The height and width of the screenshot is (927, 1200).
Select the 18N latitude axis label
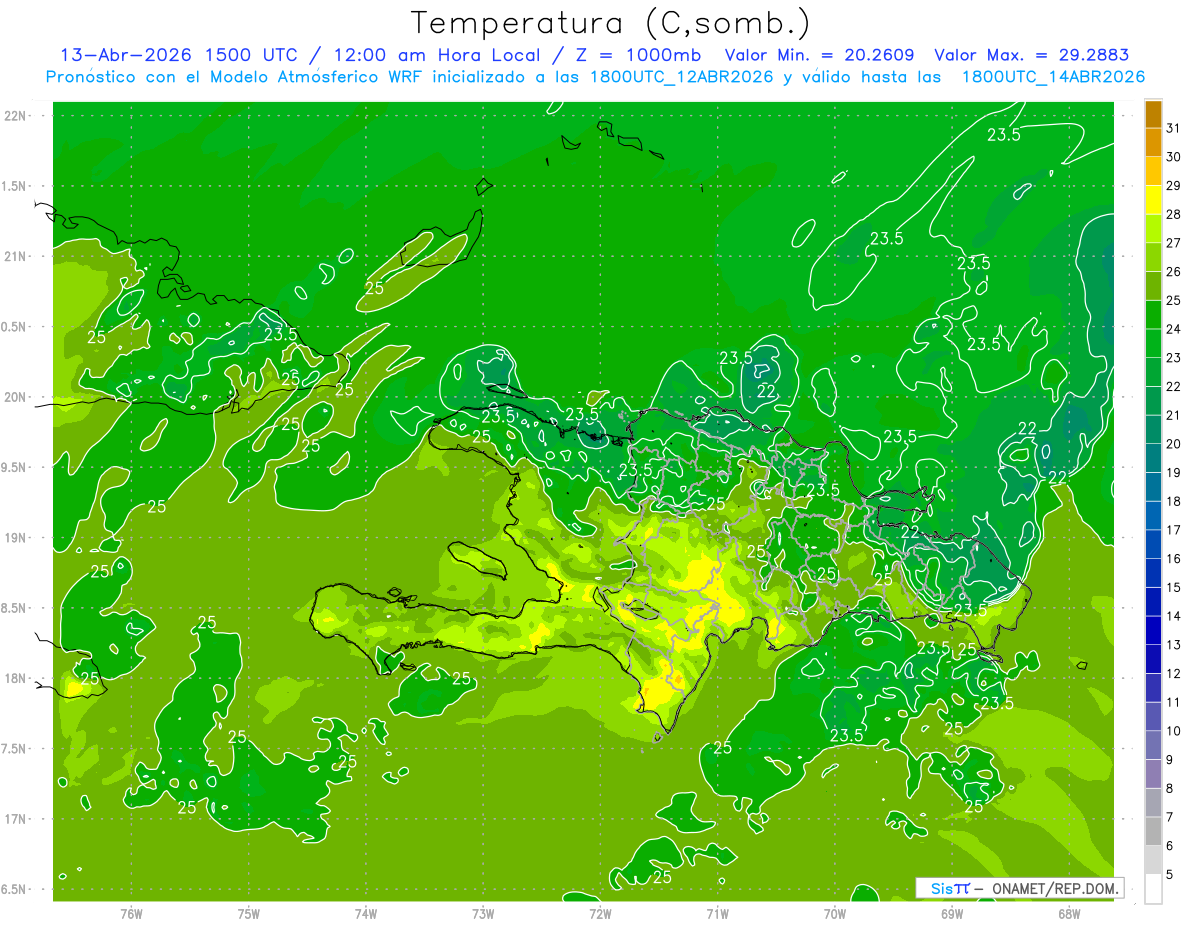(x=14, y=678)
